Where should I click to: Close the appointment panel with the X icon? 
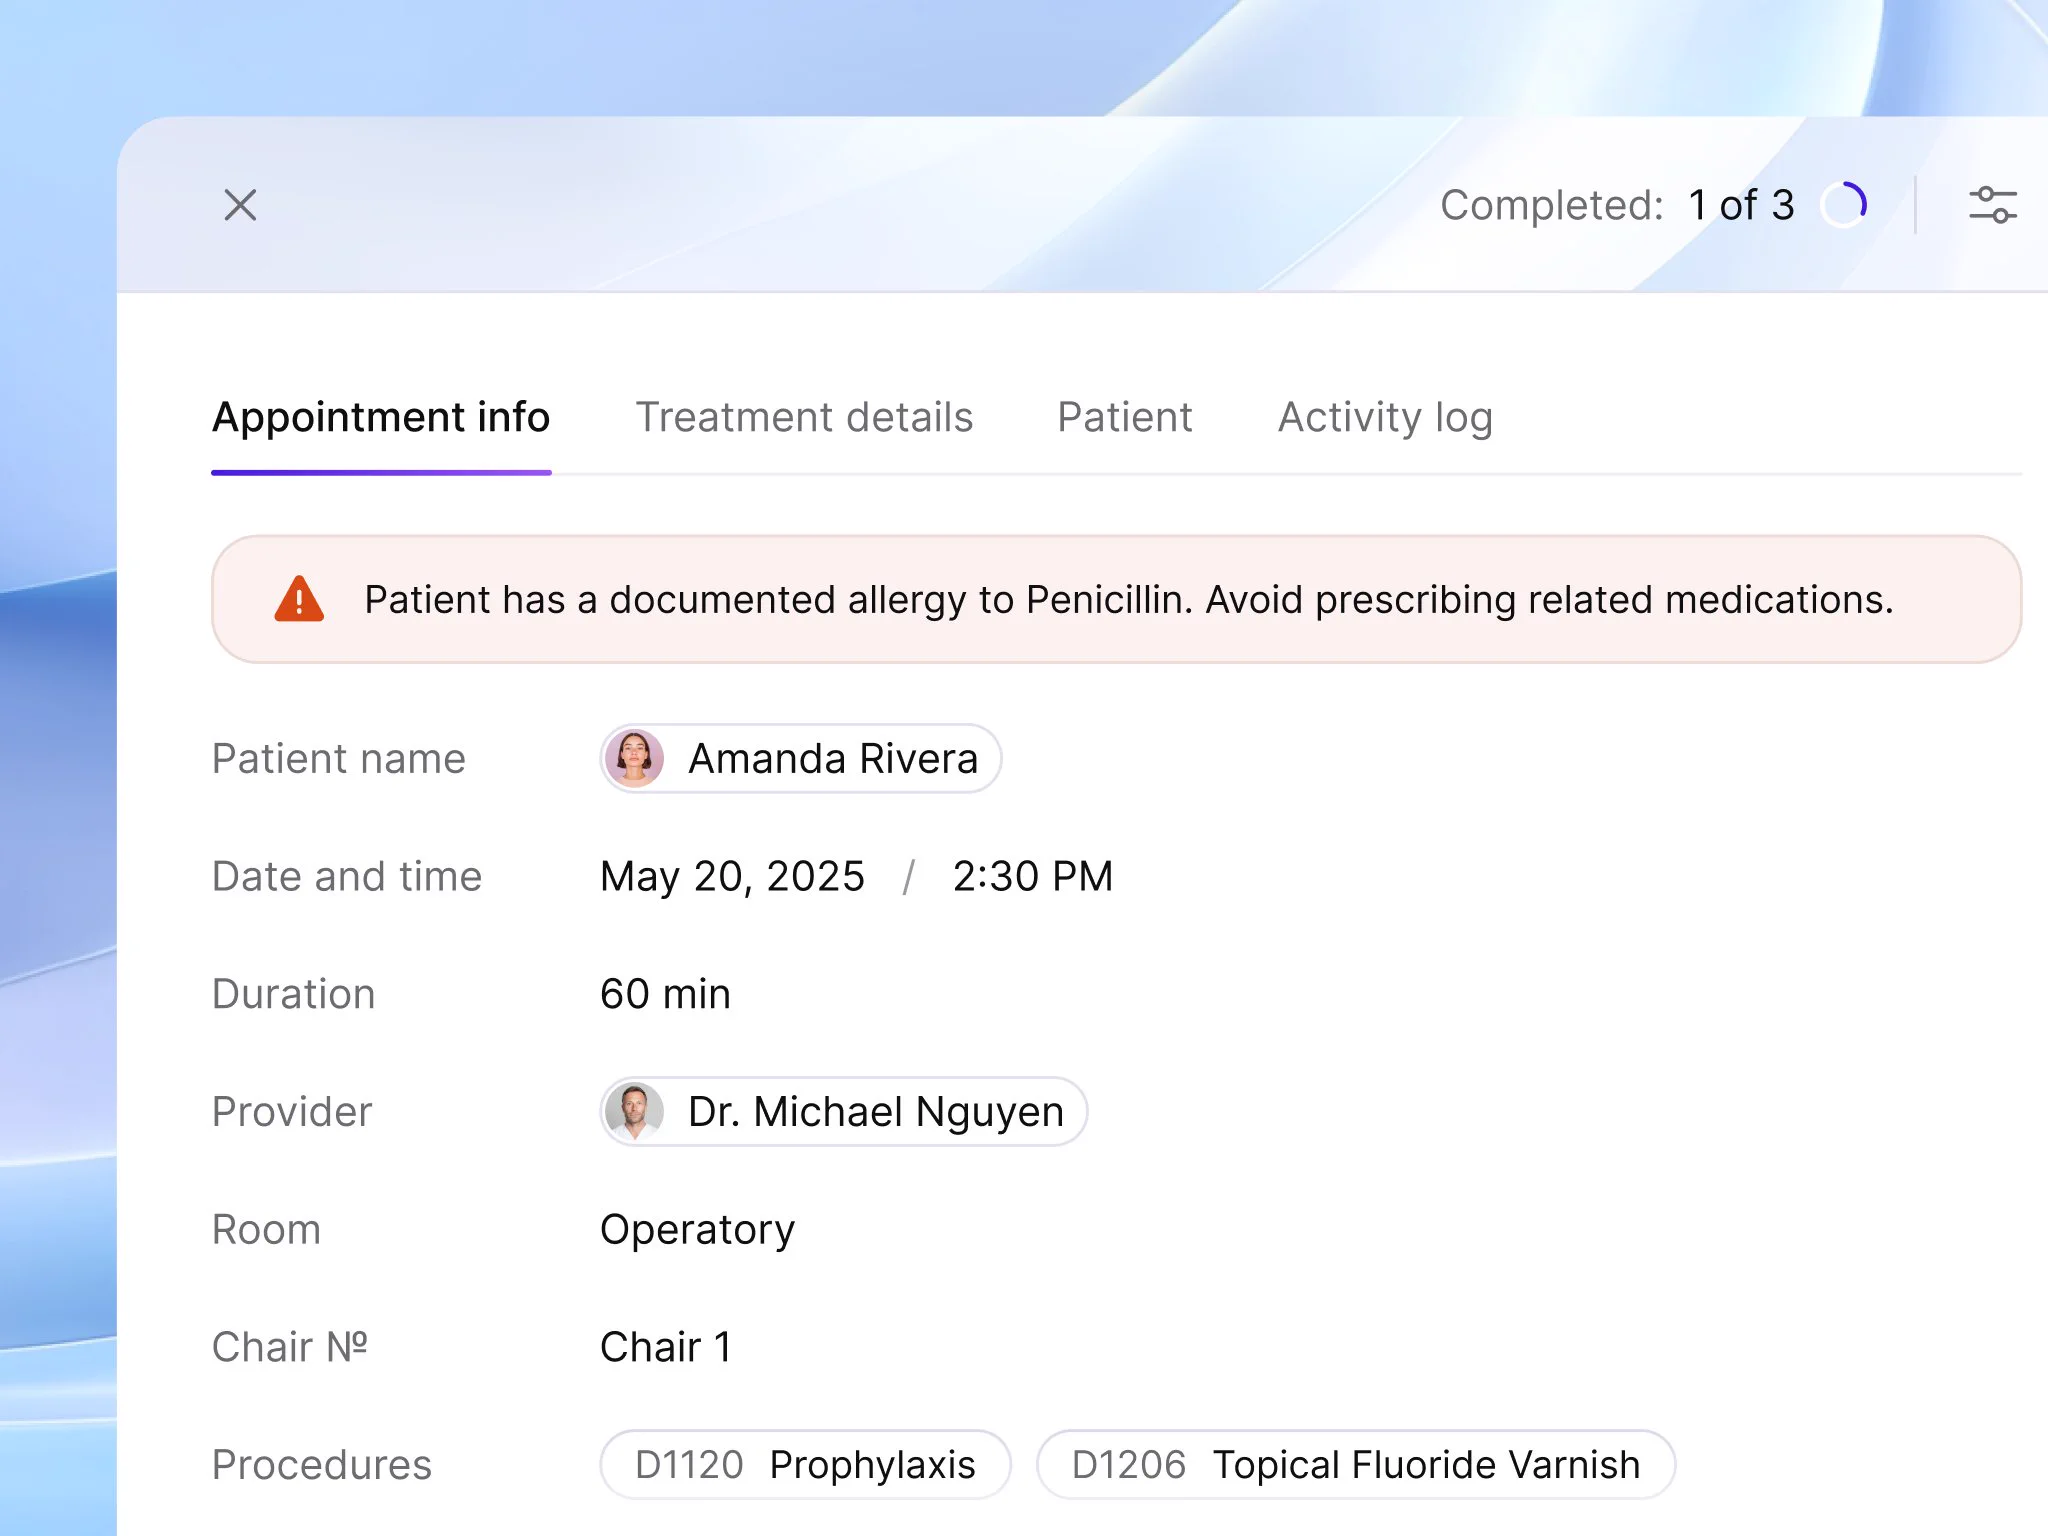point(240,205)
